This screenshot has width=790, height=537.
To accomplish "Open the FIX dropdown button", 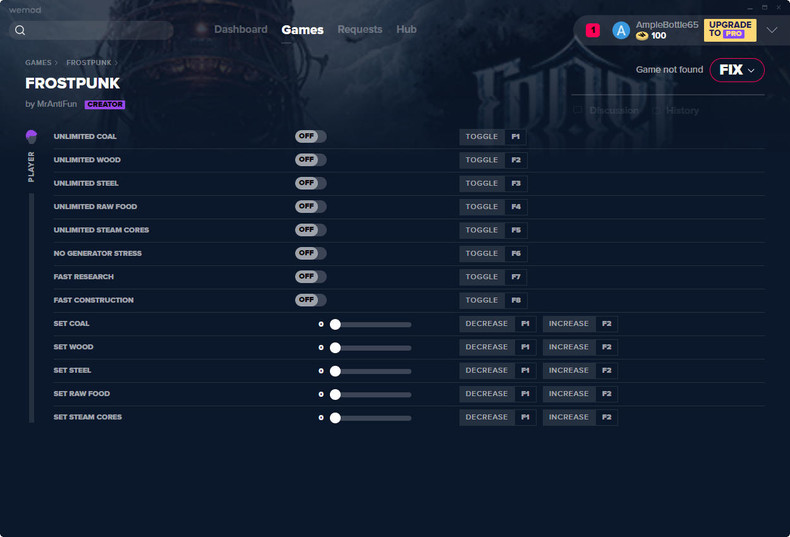I will click(x=737, y=70).
